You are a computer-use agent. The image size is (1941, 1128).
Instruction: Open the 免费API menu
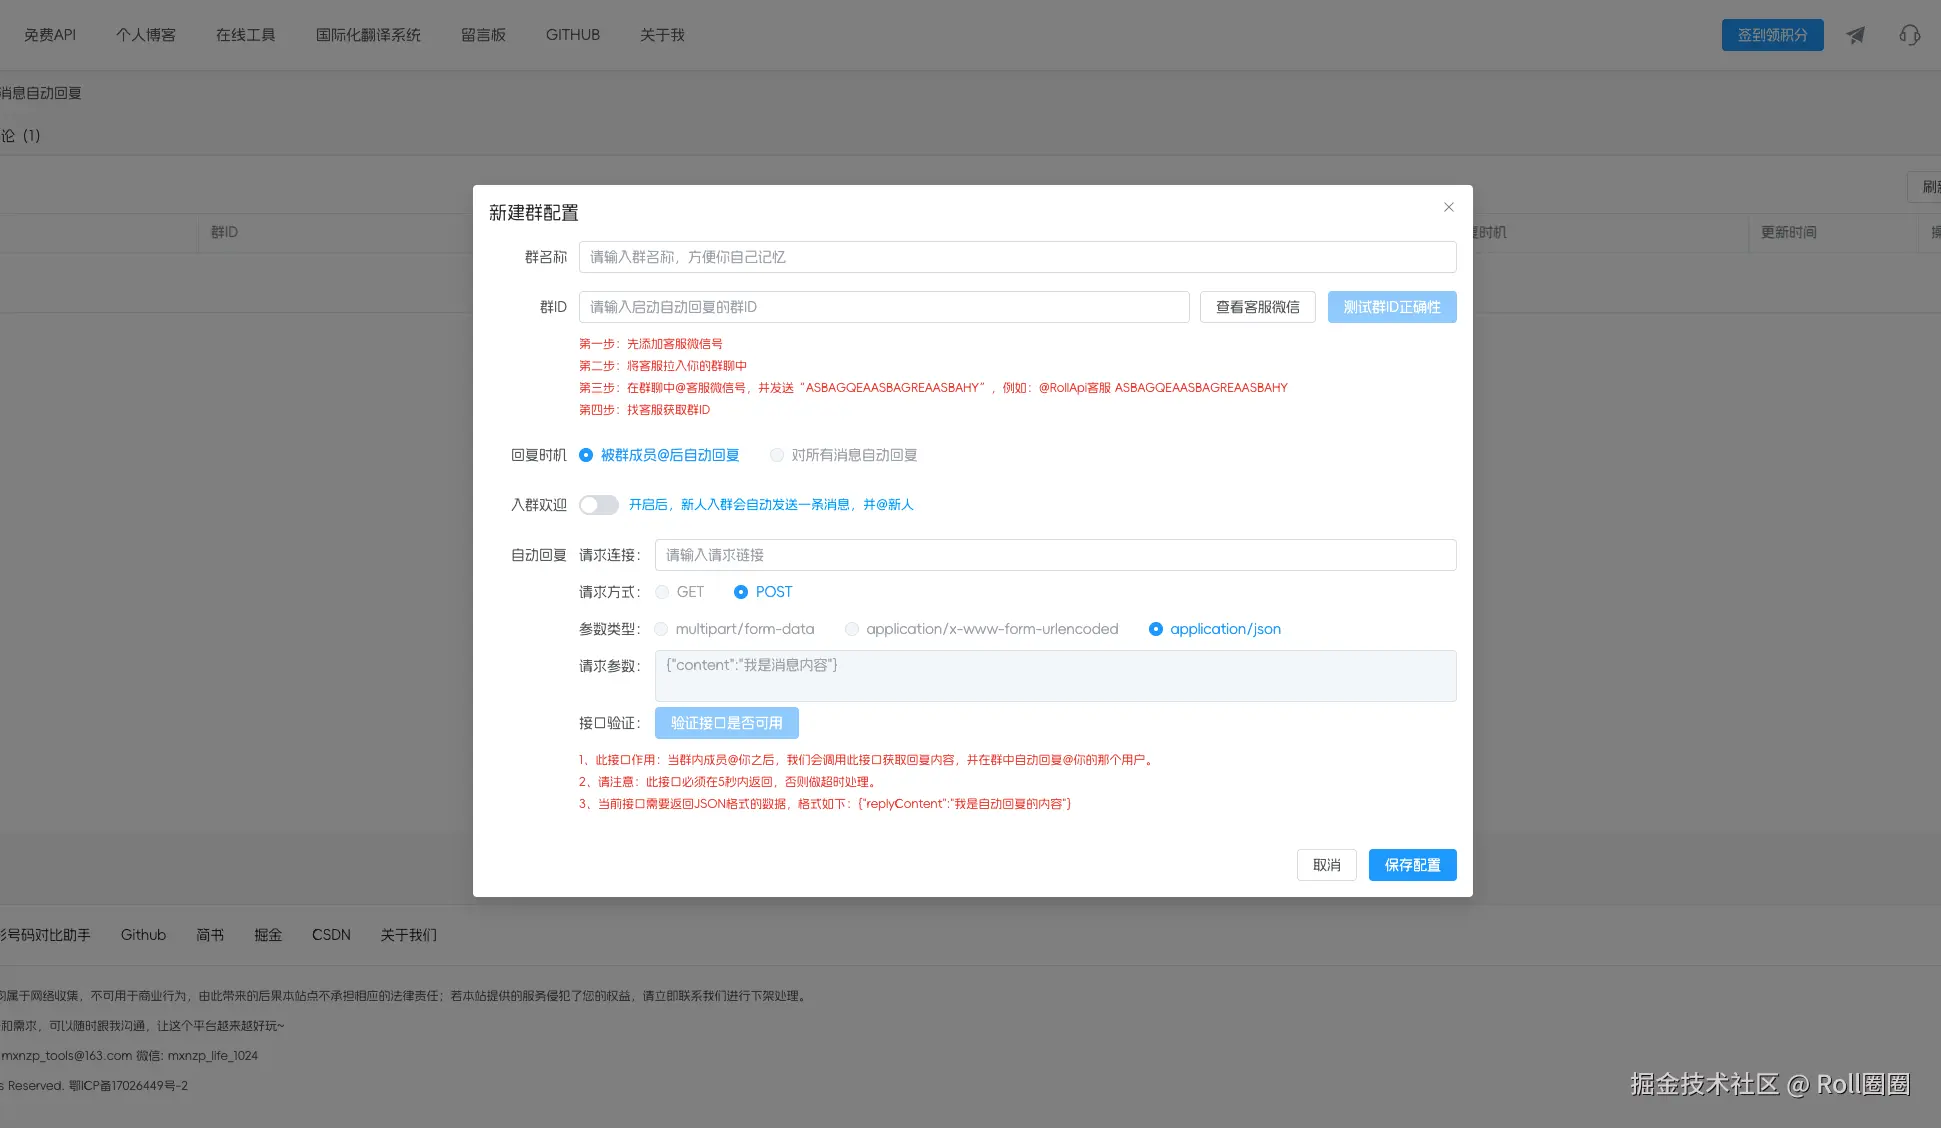[50, 34]
